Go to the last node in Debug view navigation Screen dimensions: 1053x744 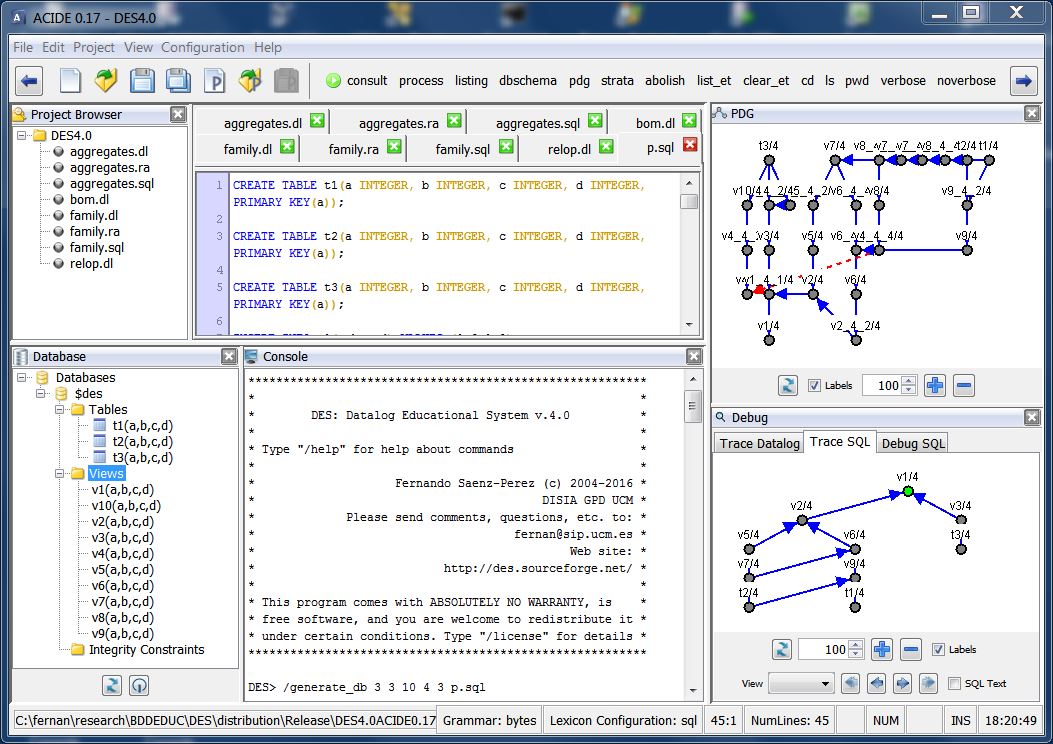929,684
